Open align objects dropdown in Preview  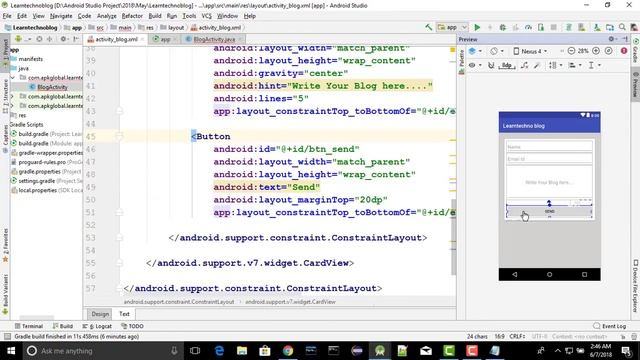point(574,65)
